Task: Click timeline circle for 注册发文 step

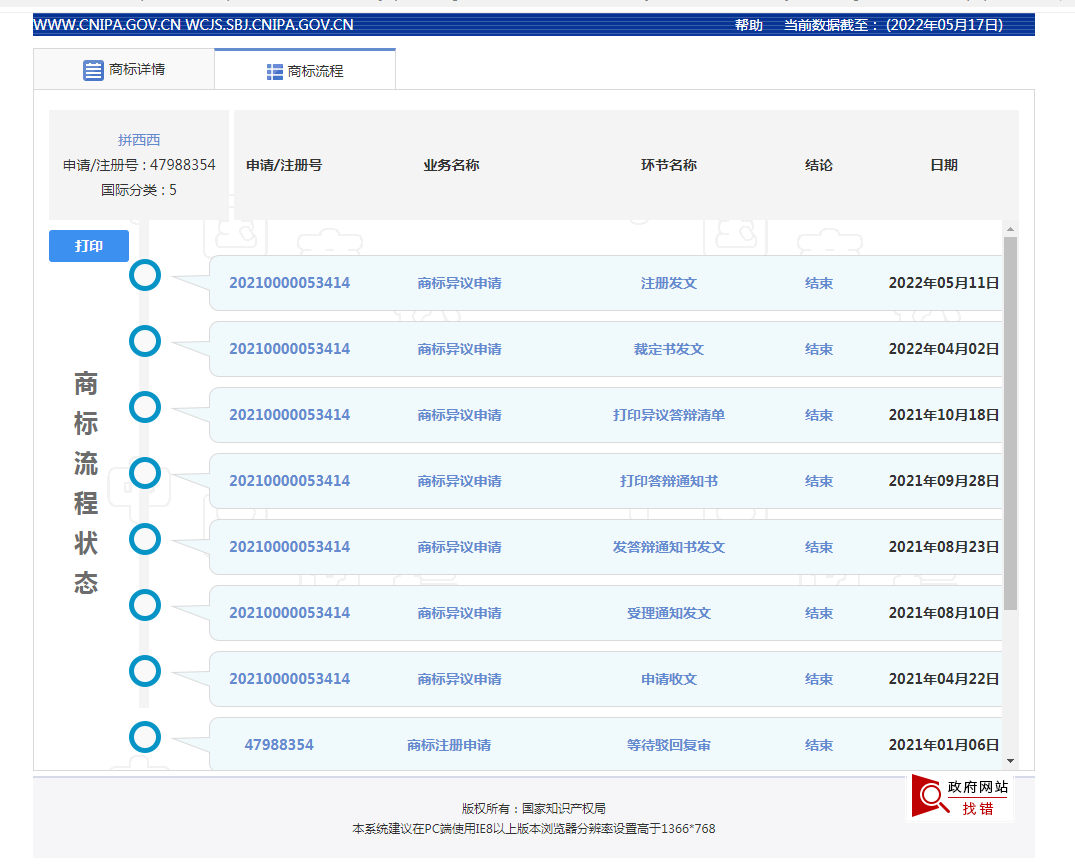Action: pos(145,275)
